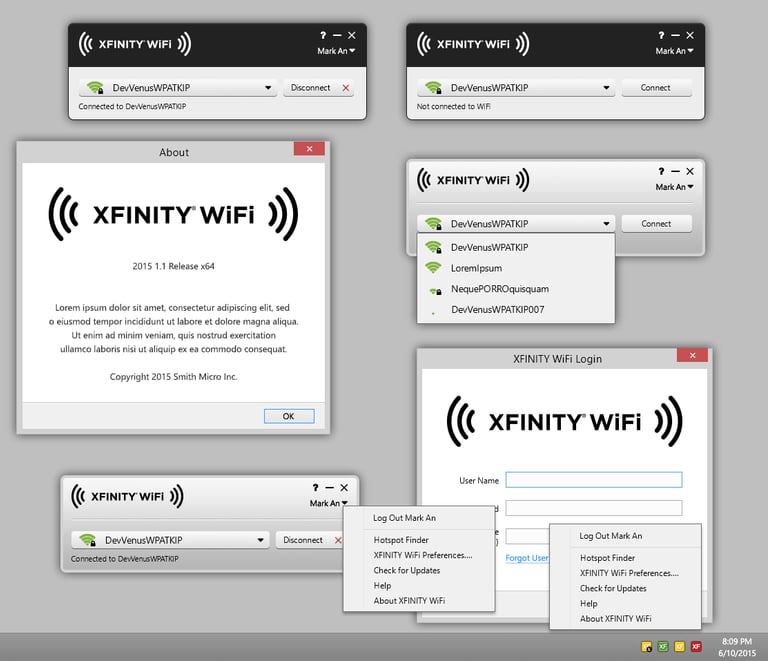
Task: Click Connect button in window with open network list
Action: pos(656,224)
